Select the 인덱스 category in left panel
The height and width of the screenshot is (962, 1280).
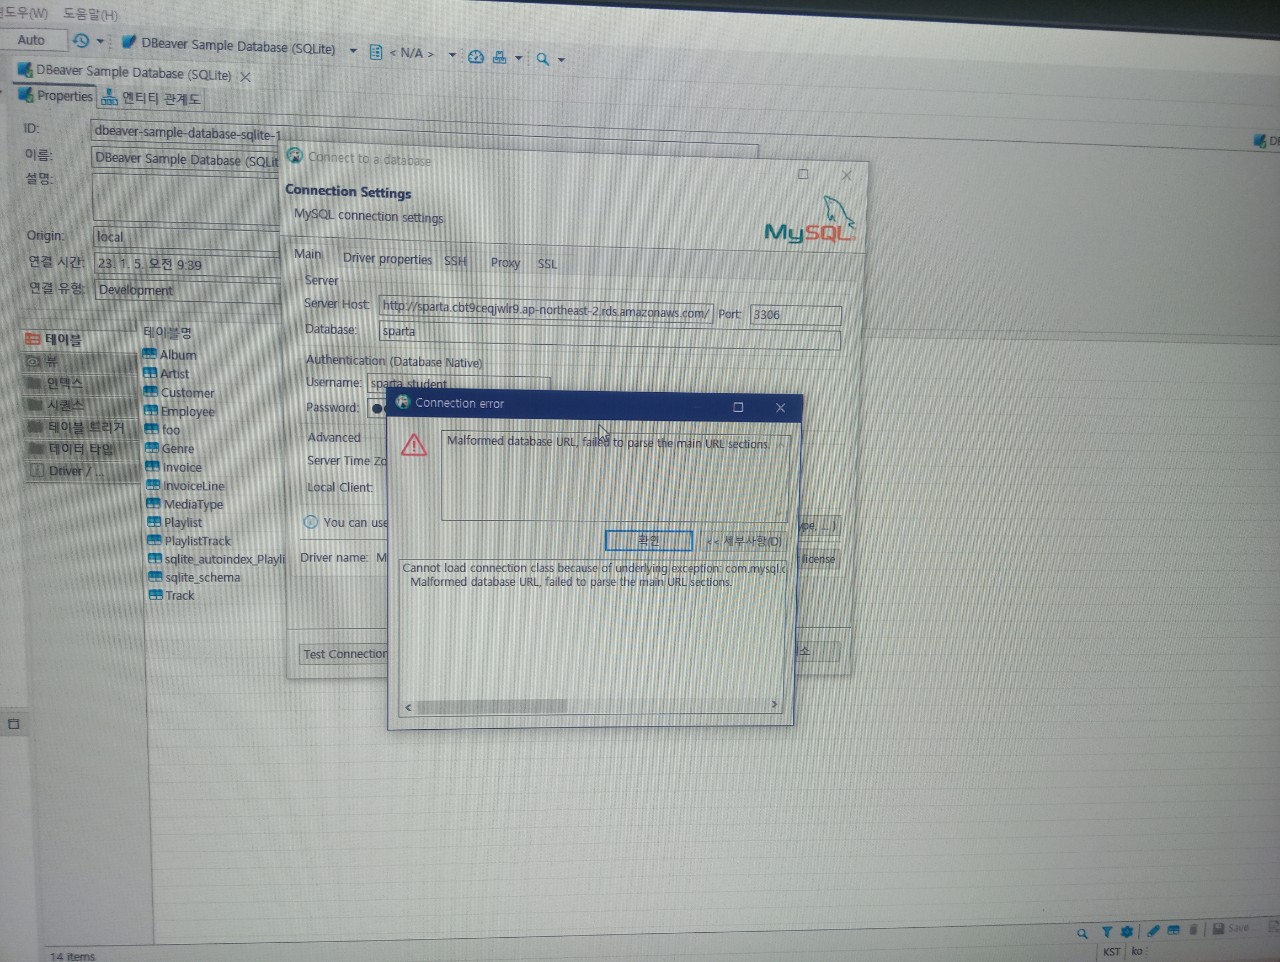click(81, 384)
